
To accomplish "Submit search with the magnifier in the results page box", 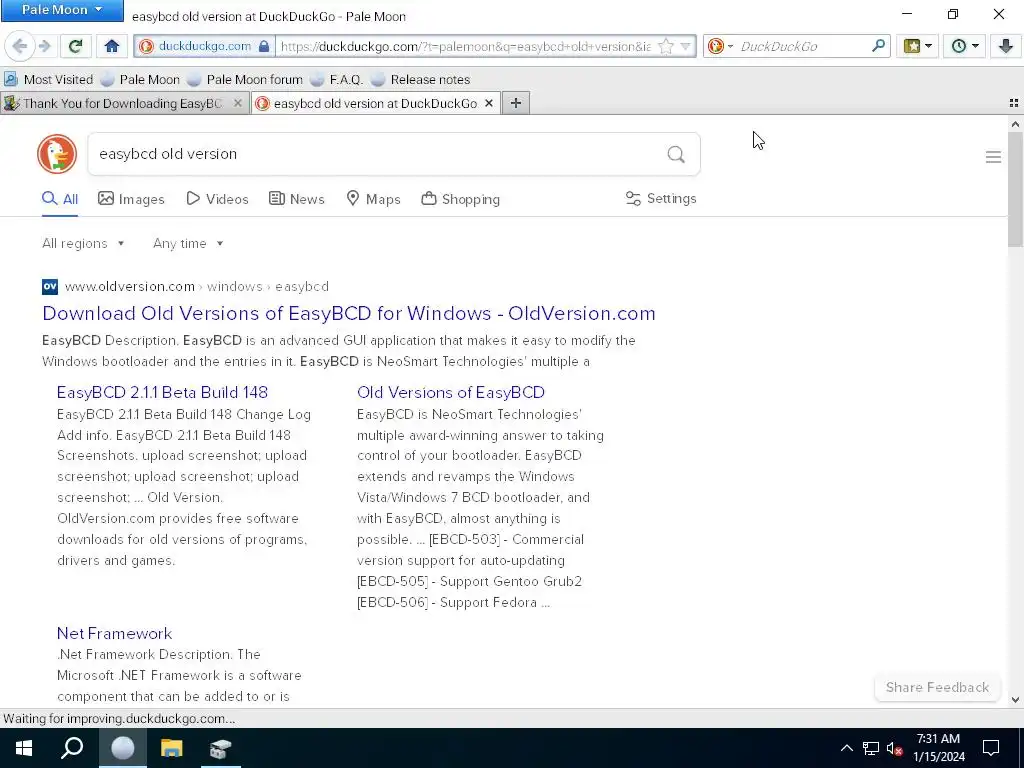I will tap(676, 154).
